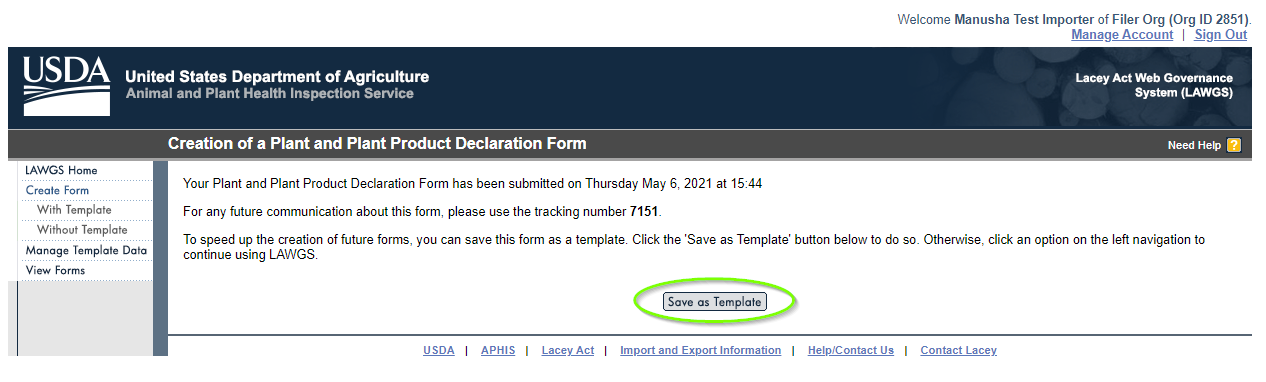Image resolution: width=1266 pixels, height=382 pixels.
Task: Click the Save as Template button
Action: click(x=715, y=302)
